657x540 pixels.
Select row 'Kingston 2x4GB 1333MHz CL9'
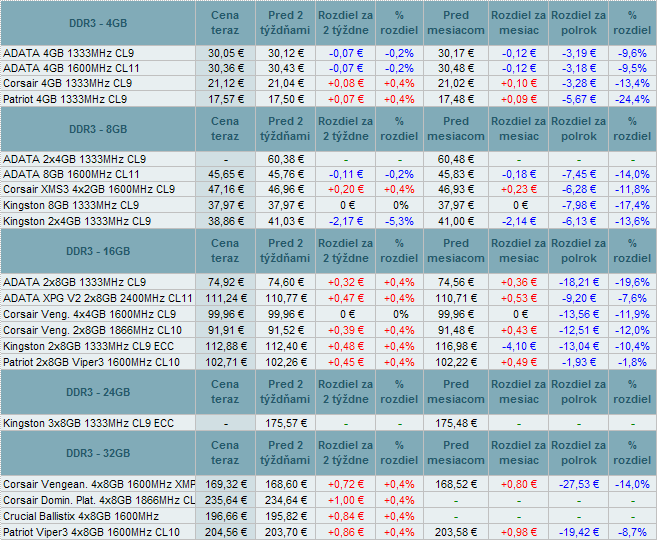(328, 221)
